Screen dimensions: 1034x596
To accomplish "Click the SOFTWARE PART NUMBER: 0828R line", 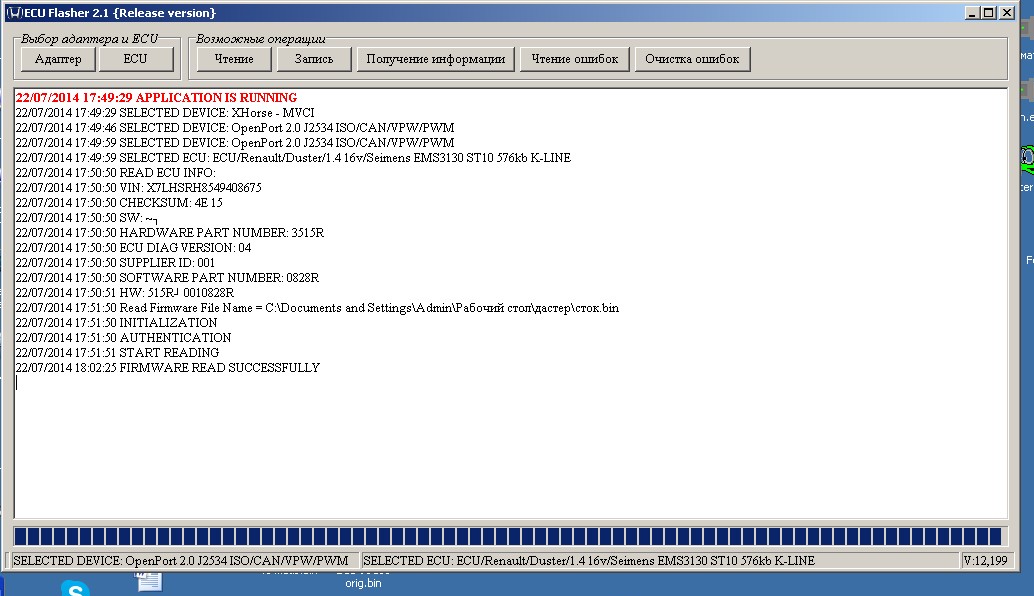I will coord(167,278).
